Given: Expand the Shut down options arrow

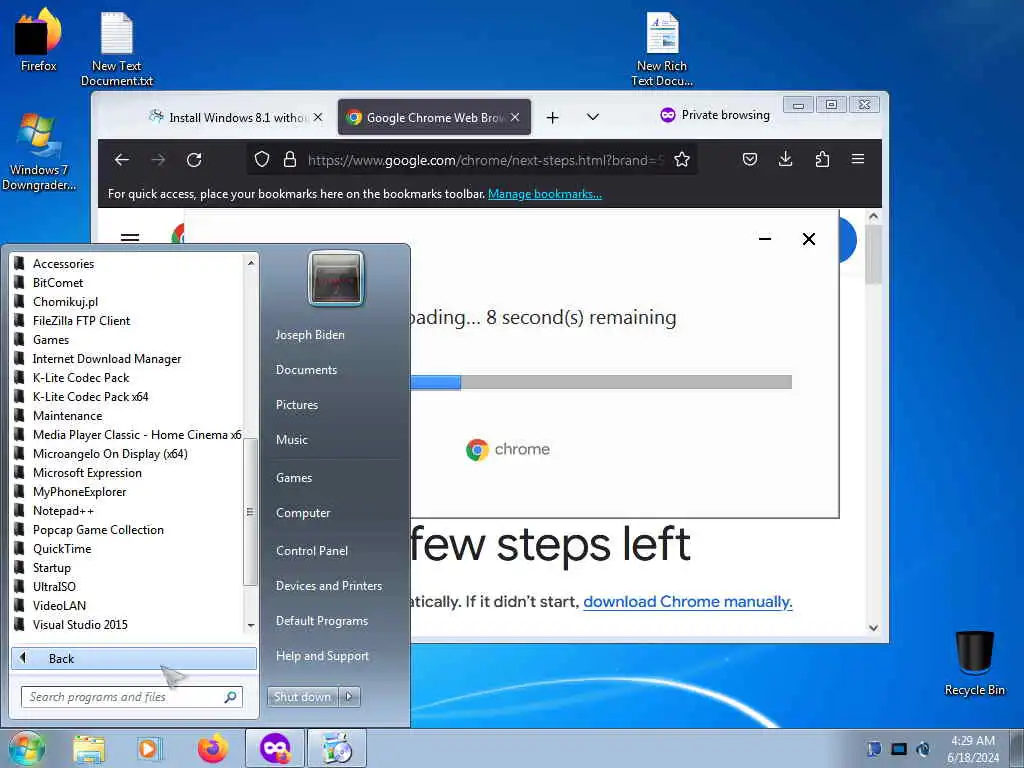Looking at the screenshot, I should click(x=349, y=697).
